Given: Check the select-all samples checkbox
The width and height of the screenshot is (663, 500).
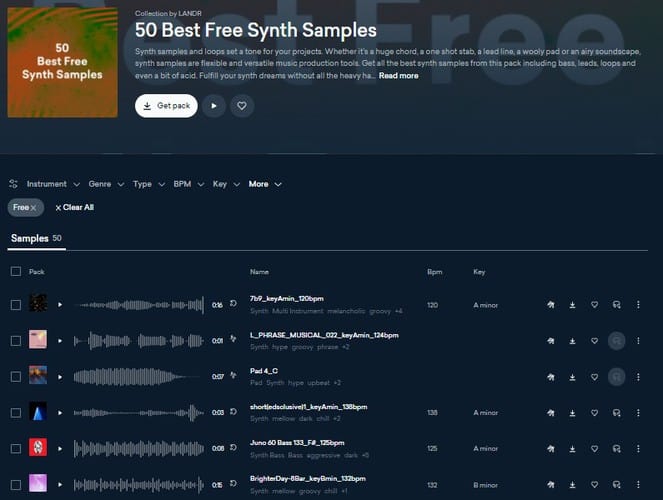Looking at the screenshot, I should pyautogui.click(x=16, y=271).
